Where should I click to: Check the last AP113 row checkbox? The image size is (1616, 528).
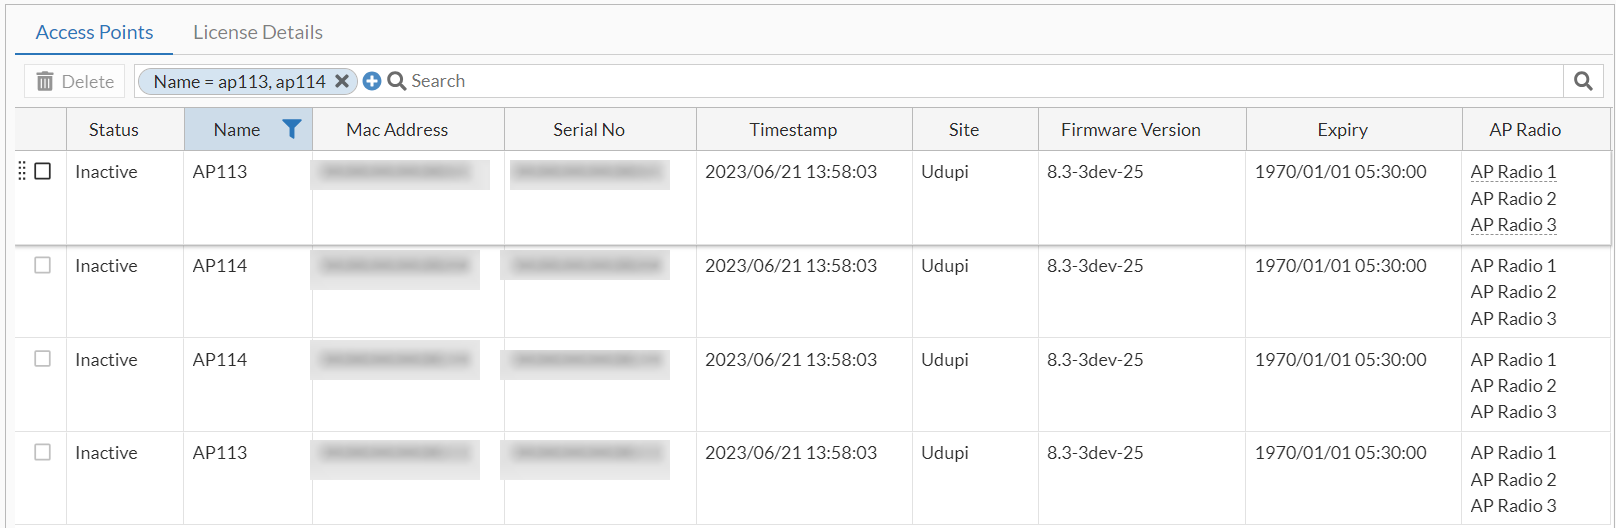point(43,452)
